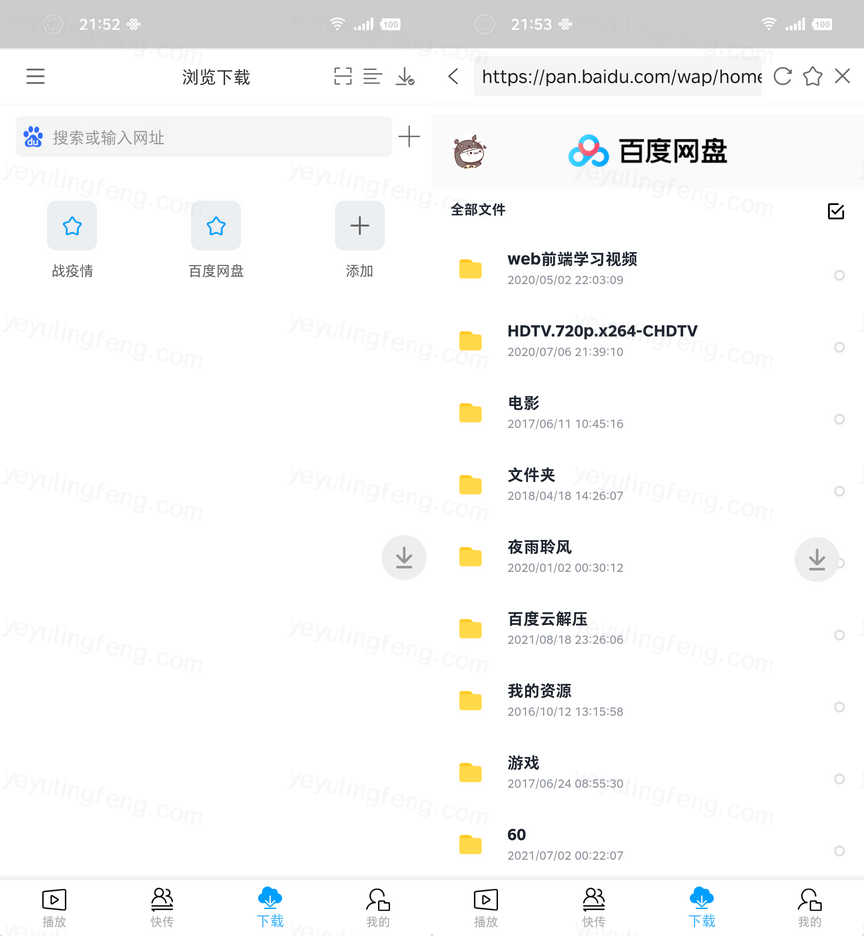Tap floating download button on right screen

tap(817, 559)
